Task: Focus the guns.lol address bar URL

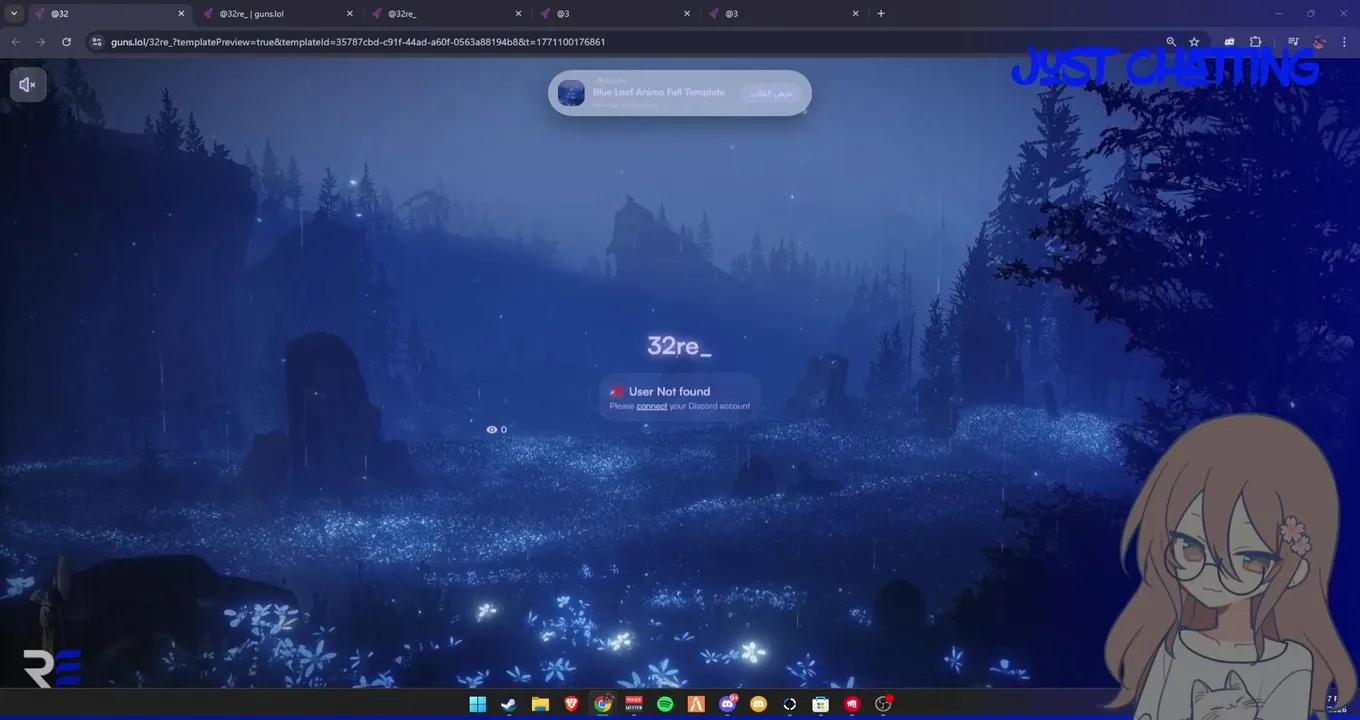Action: tap(358, 42)
